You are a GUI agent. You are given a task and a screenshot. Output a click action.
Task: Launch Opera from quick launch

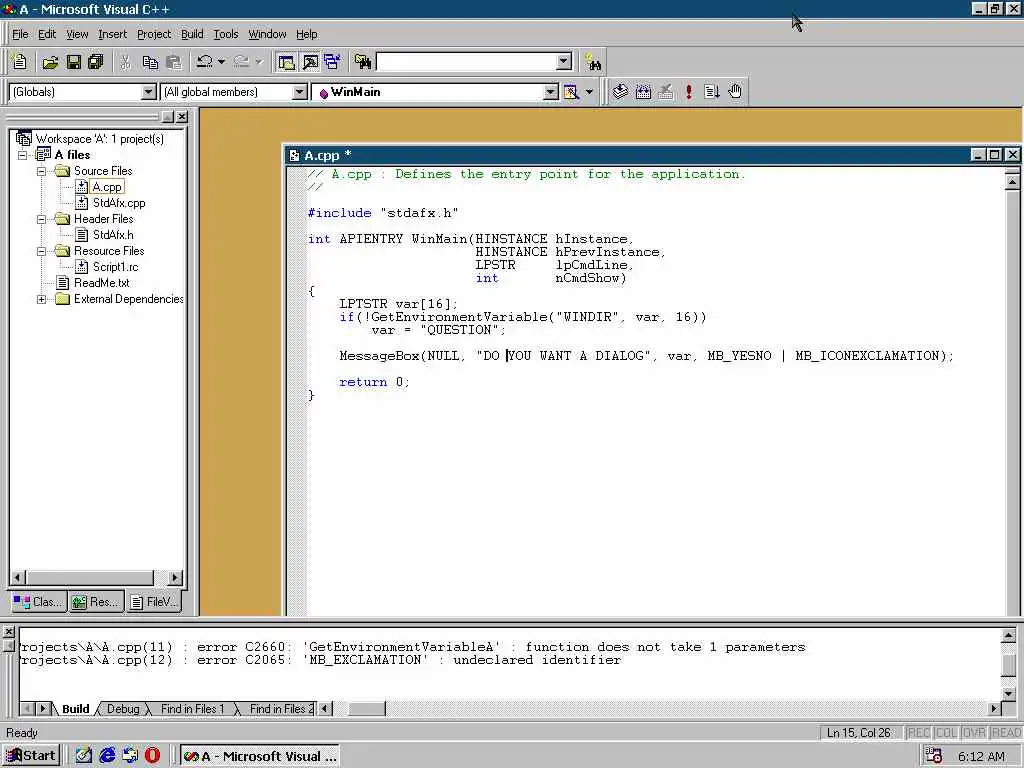[152, 756]
